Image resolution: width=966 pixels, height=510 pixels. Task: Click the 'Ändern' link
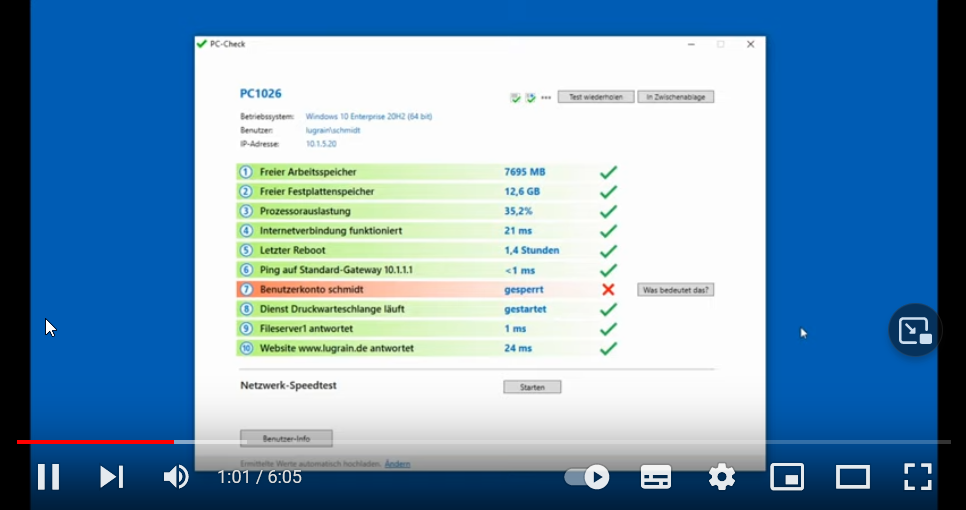click(x=397, y=464)
